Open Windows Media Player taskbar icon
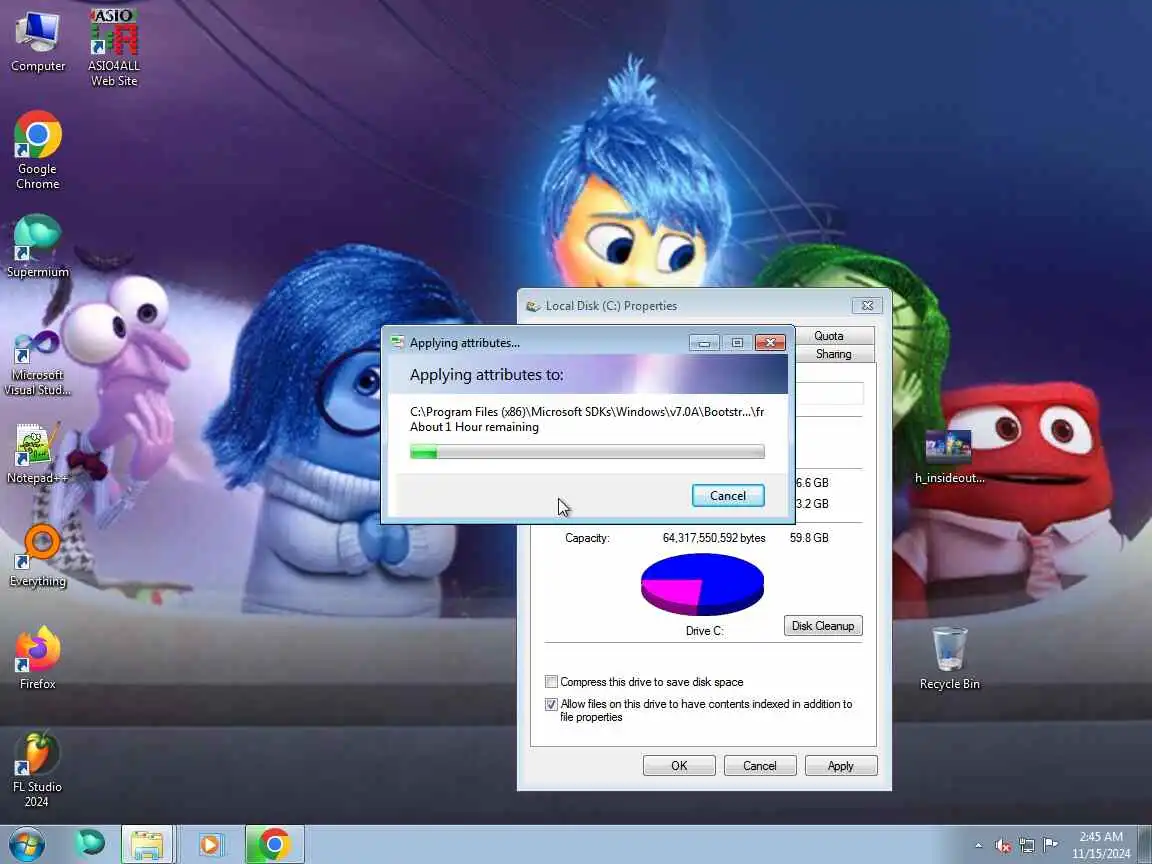 tap(210, 844)
